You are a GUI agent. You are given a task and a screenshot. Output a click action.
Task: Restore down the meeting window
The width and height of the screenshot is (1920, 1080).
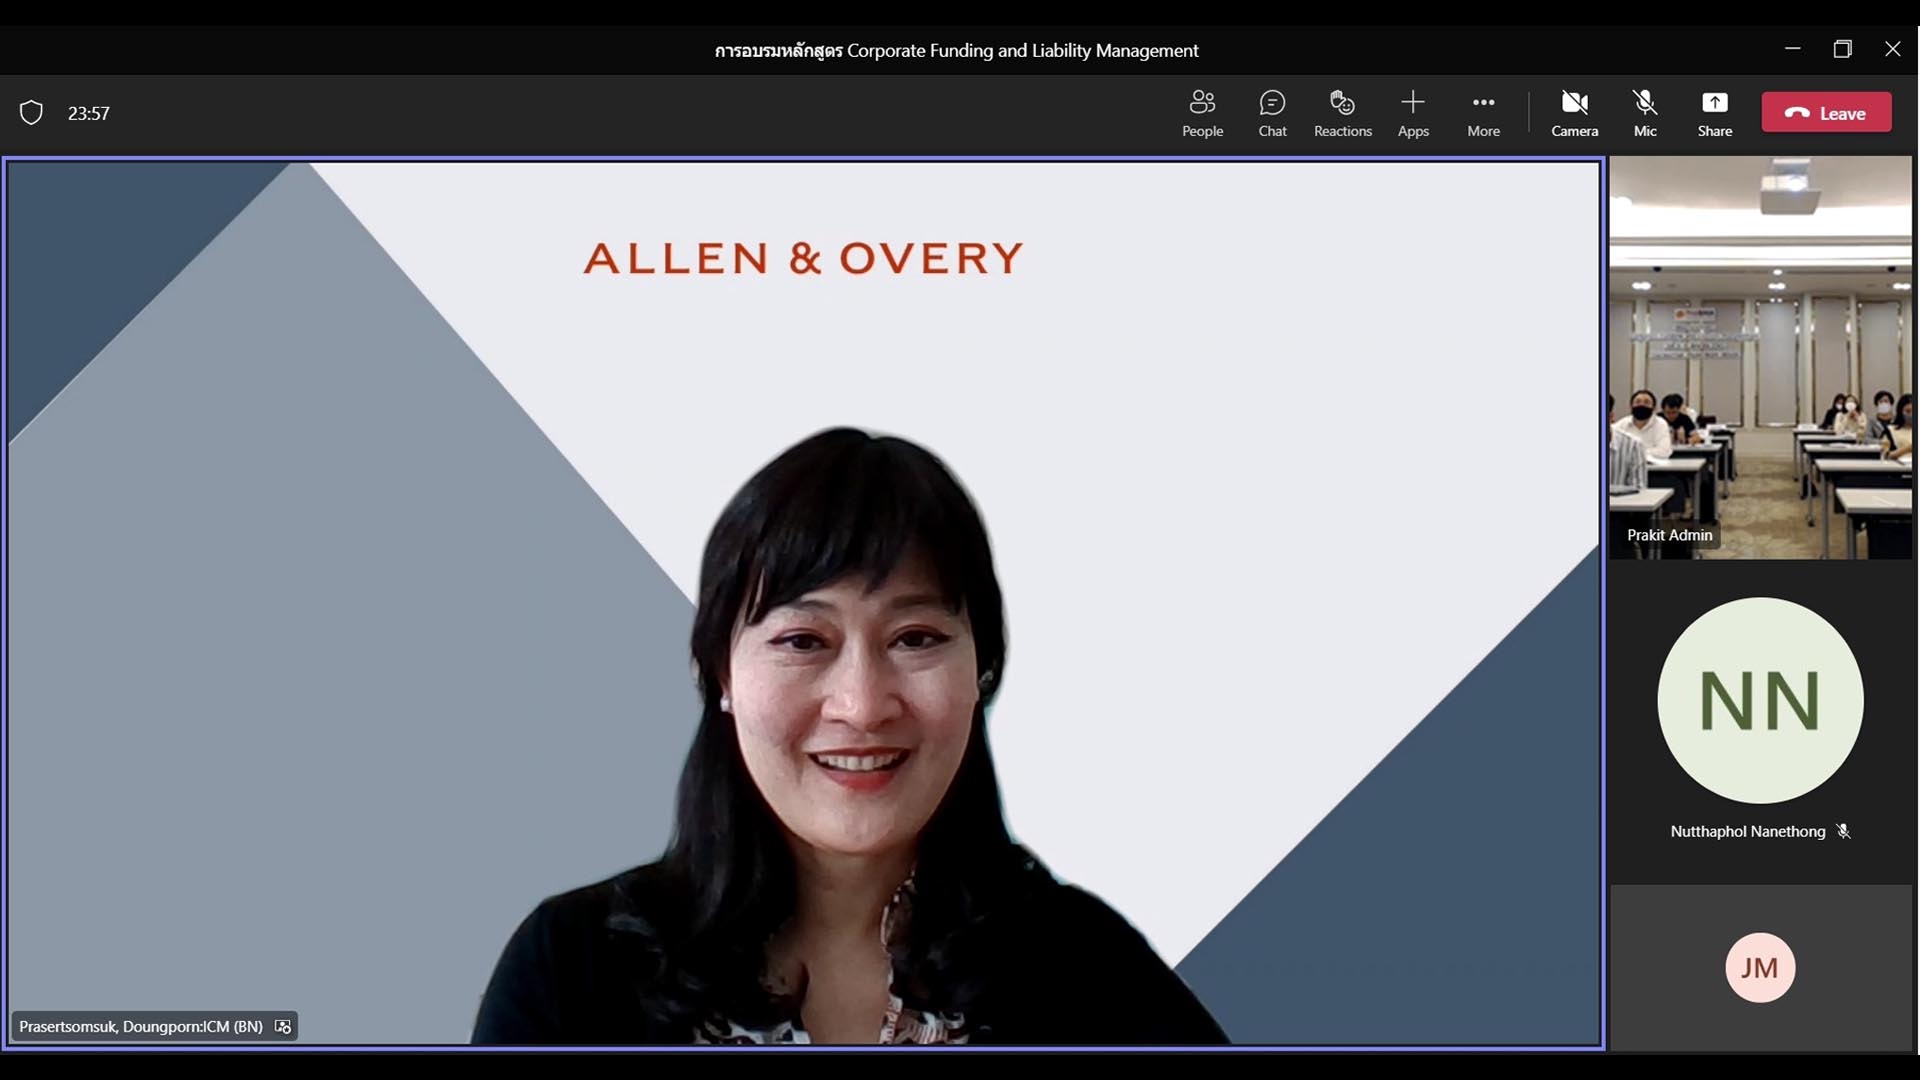[1842, 49]
